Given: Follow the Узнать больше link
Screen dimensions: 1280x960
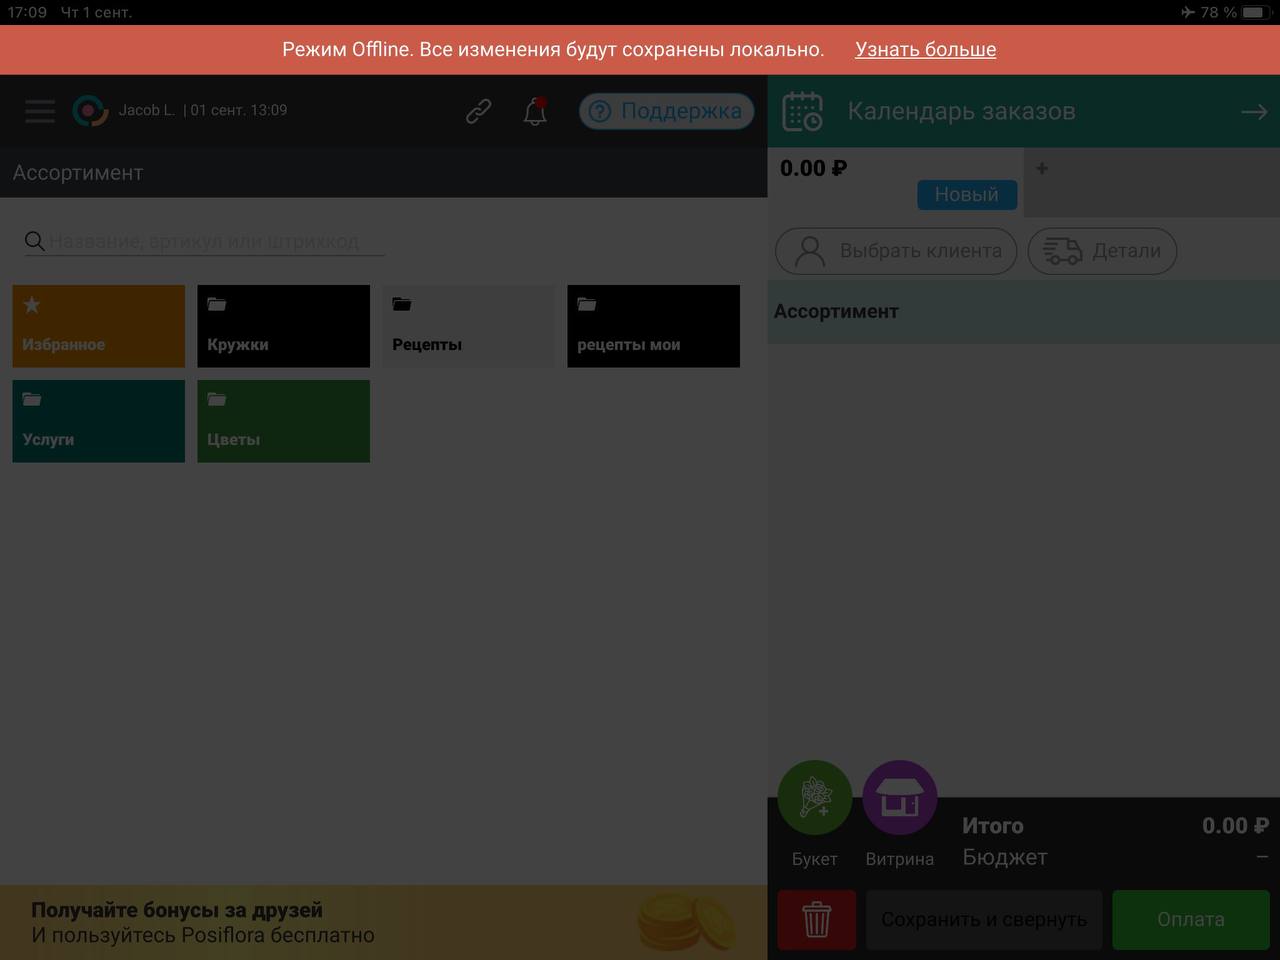Looking at the screenshot, I should coord(925,49).
